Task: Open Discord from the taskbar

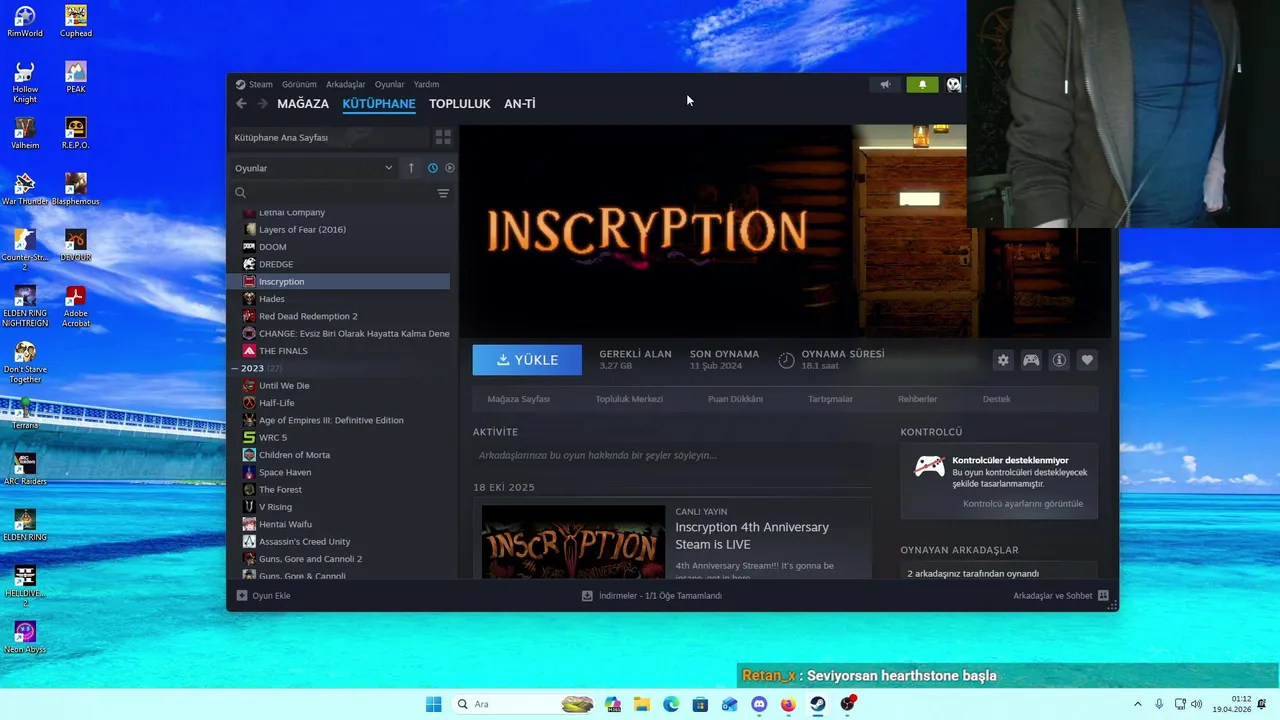Action: (x=759, y=704)
